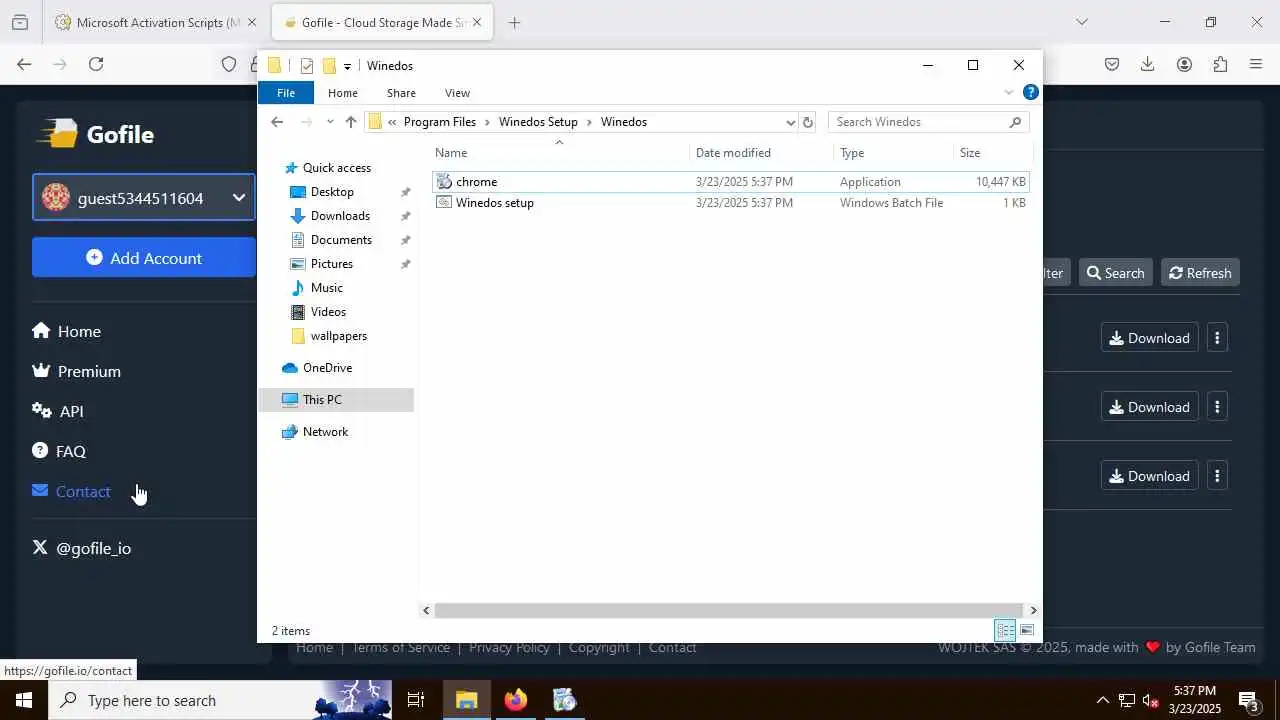
Task: Click the Gofile Search button
Action: (x=1115, y=273)
